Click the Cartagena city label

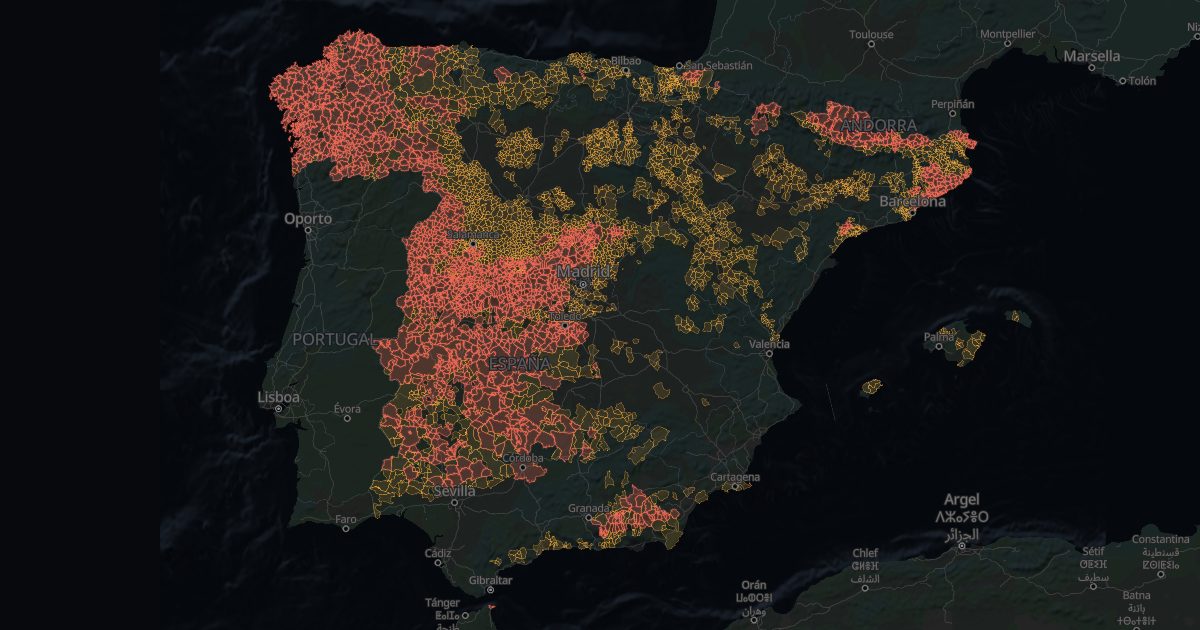(735, 477)
